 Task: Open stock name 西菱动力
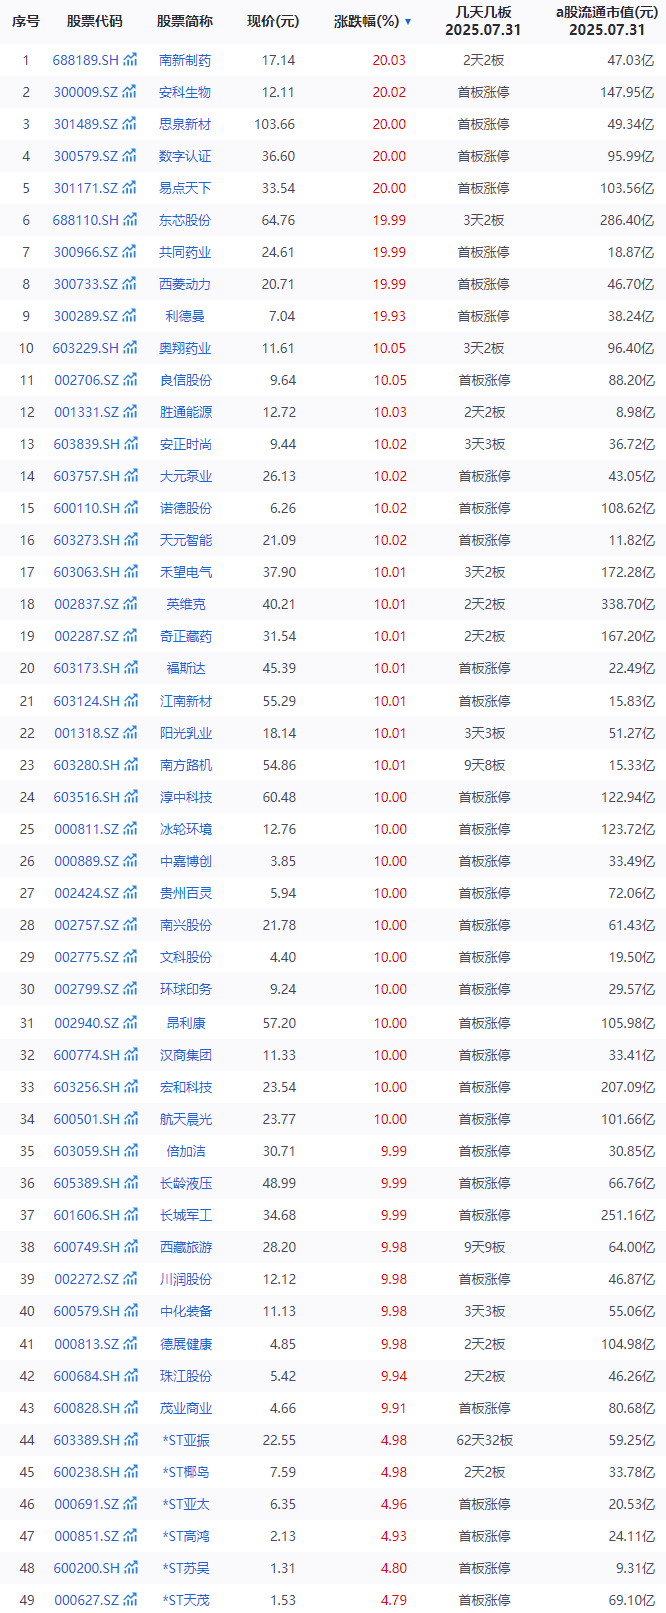pyautogui.click(x=185, y=284)
